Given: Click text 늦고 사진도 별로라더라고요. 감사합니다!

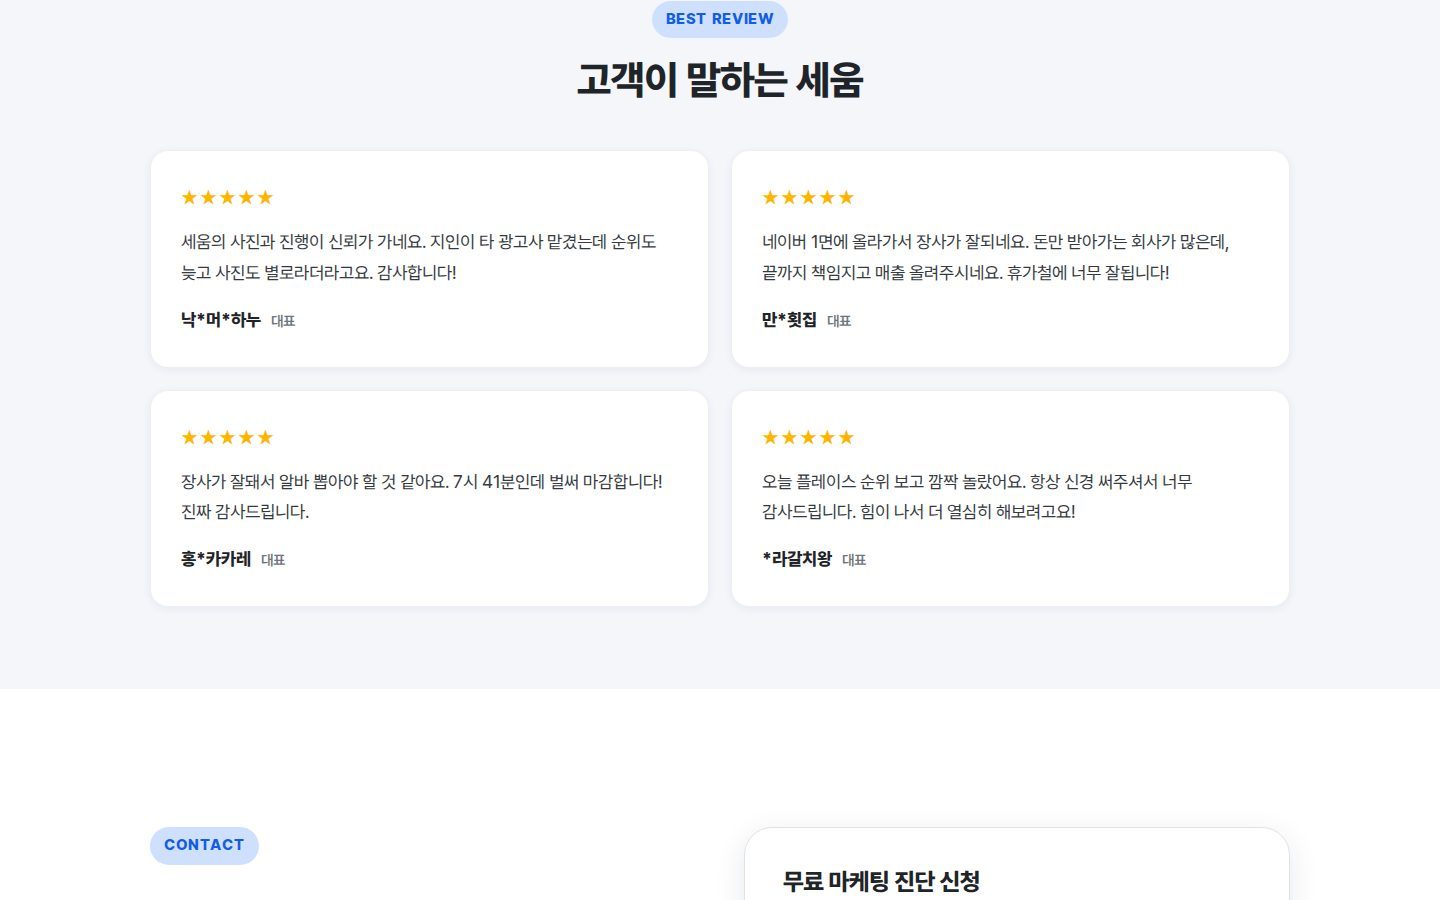Looking at the screenshot, I should (319, 272).
